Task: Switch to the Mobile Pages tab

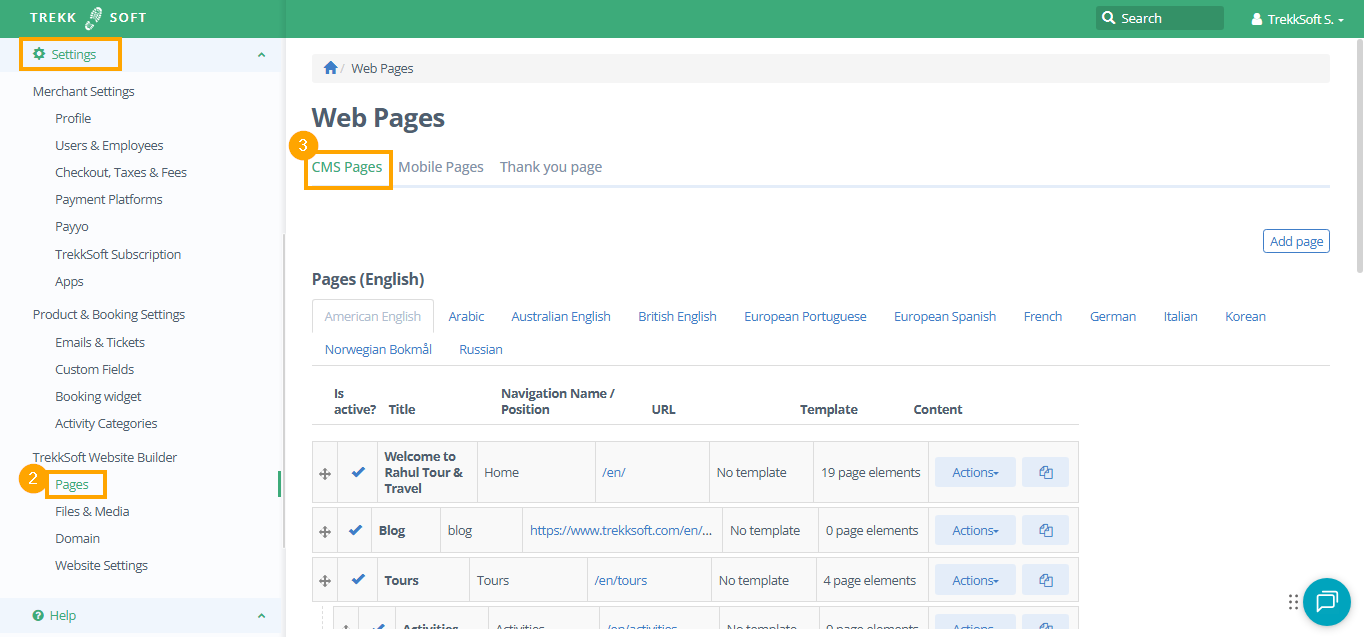Action: [x=440, y=167]
